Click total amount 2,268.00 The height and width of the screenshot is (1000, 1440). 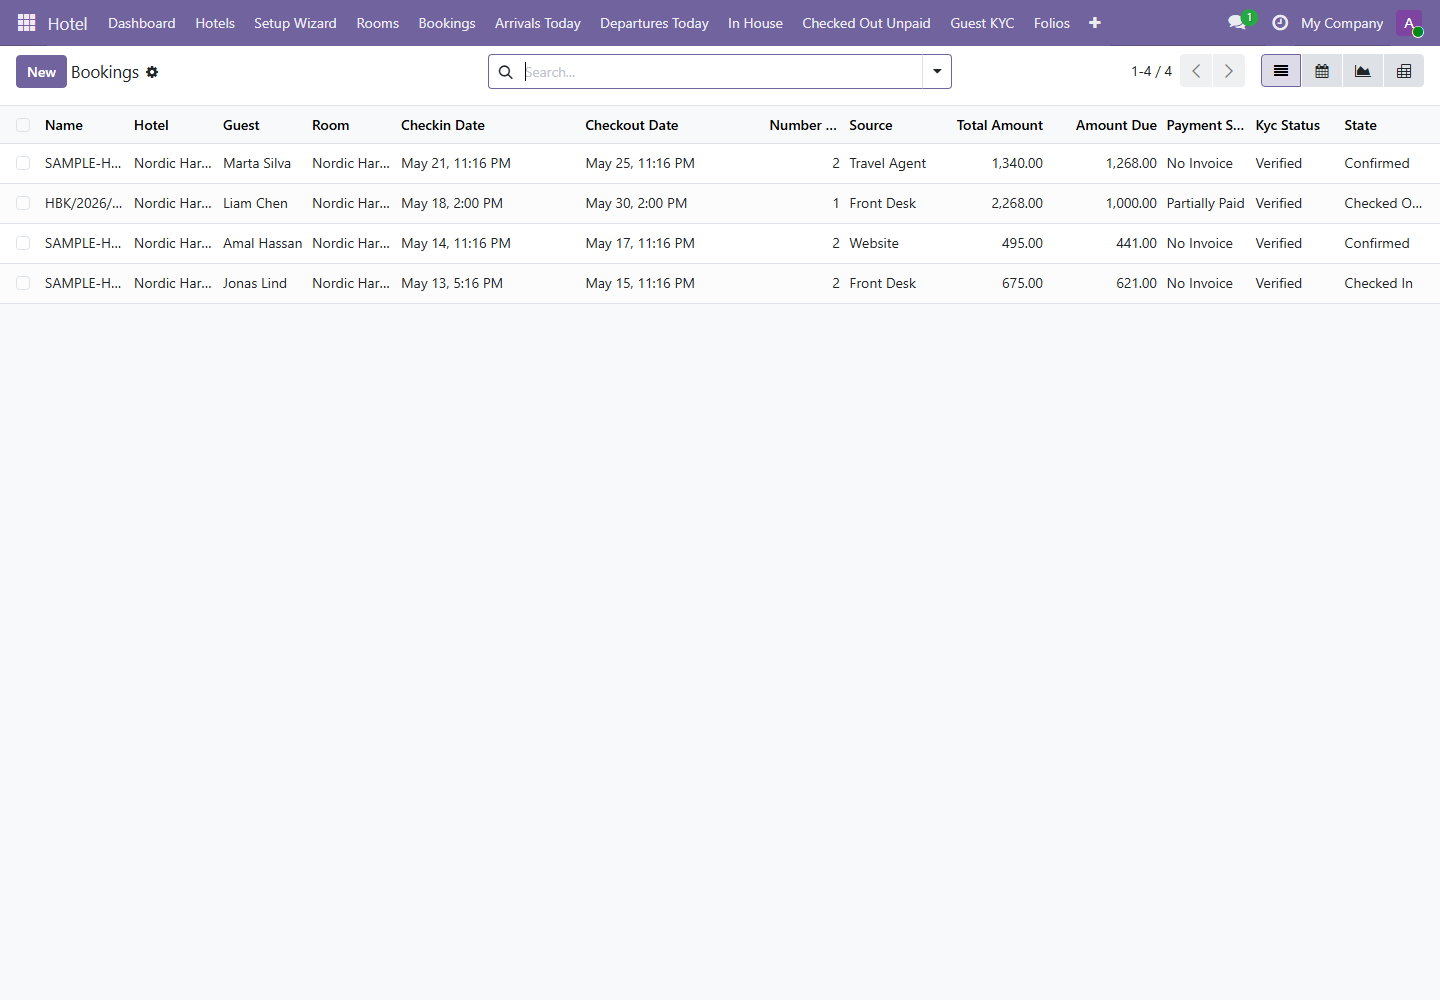[x=1017, y=203]
